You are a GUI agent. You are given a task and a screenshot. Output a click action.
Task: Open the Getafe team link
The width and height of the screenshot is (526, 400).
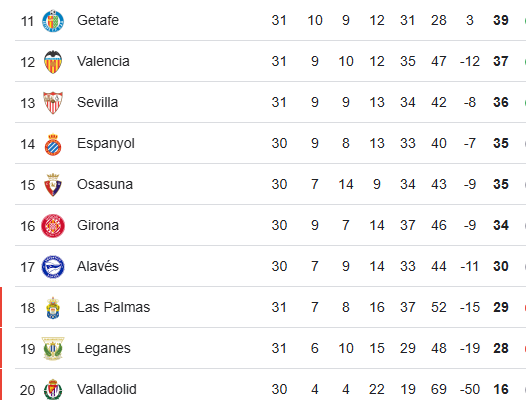(x=98, y=20)
